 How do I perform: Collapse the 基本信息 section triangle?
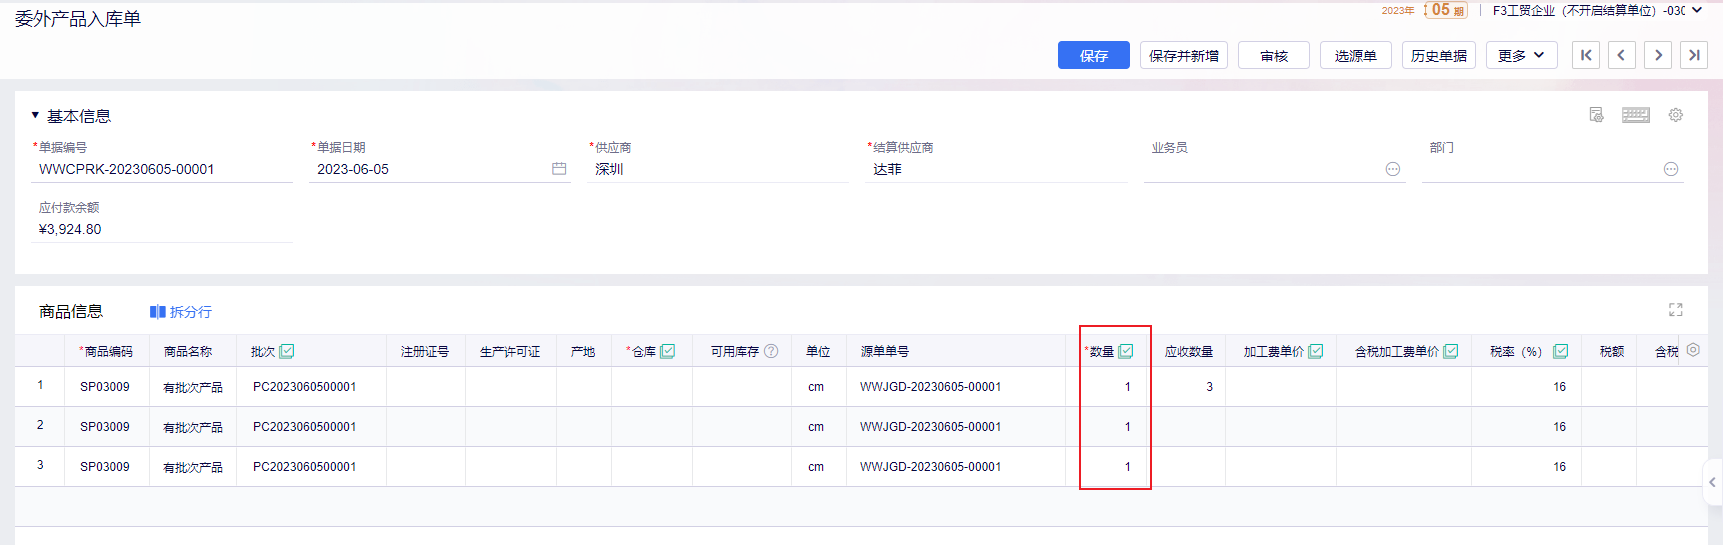tap(35, 115)
